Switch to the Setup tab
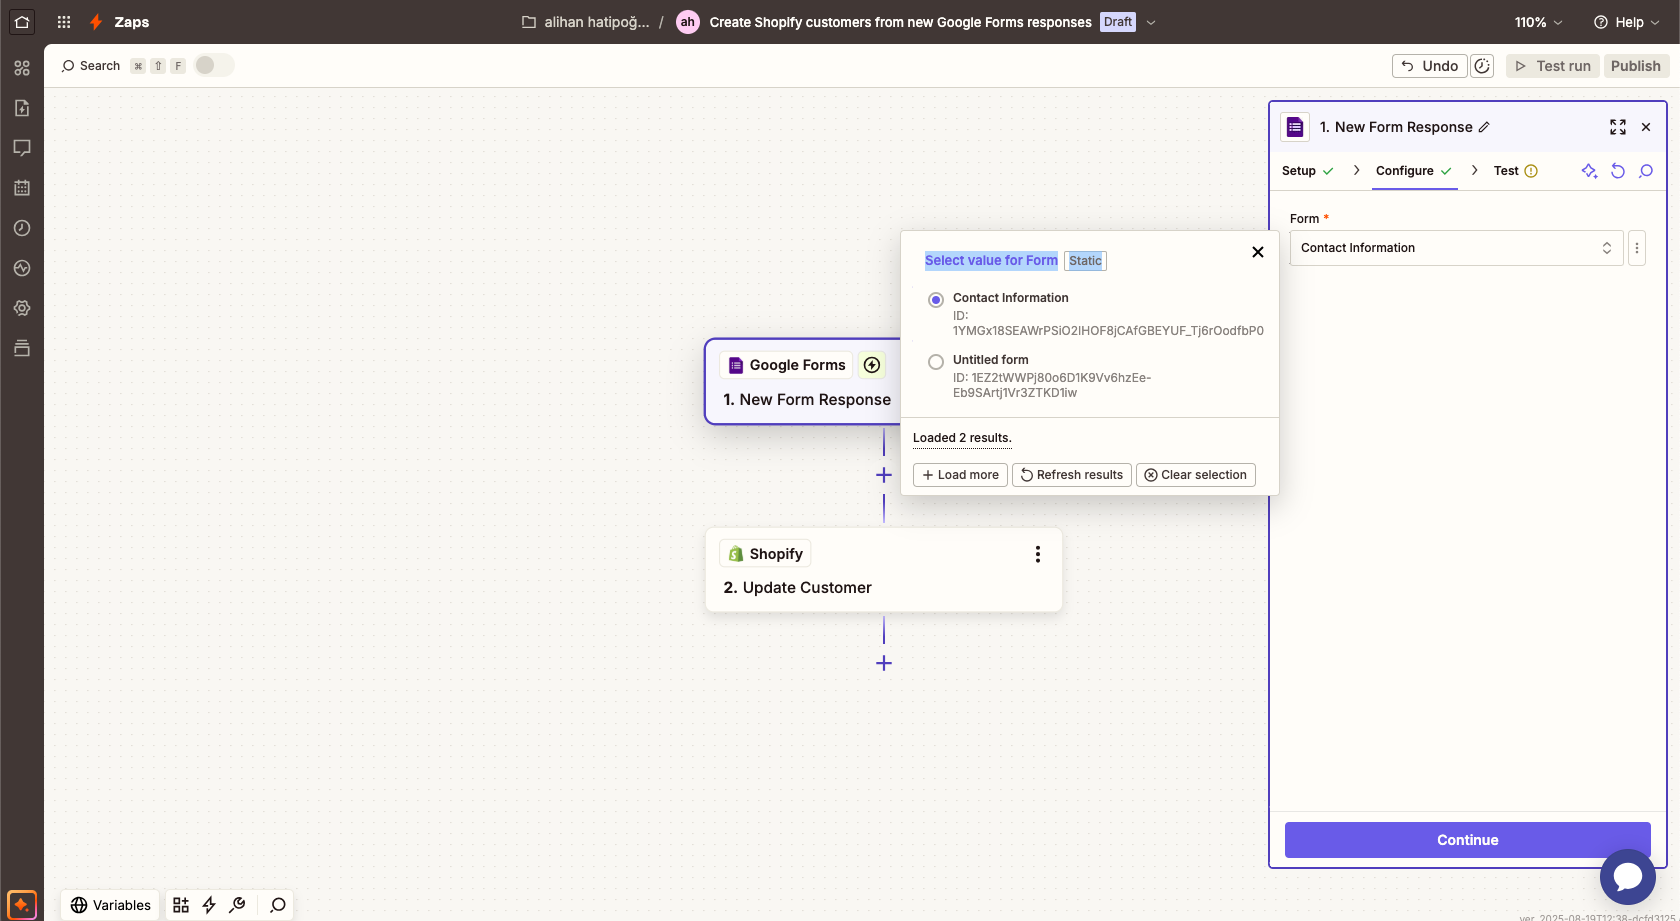 (x=1299, y=171)
